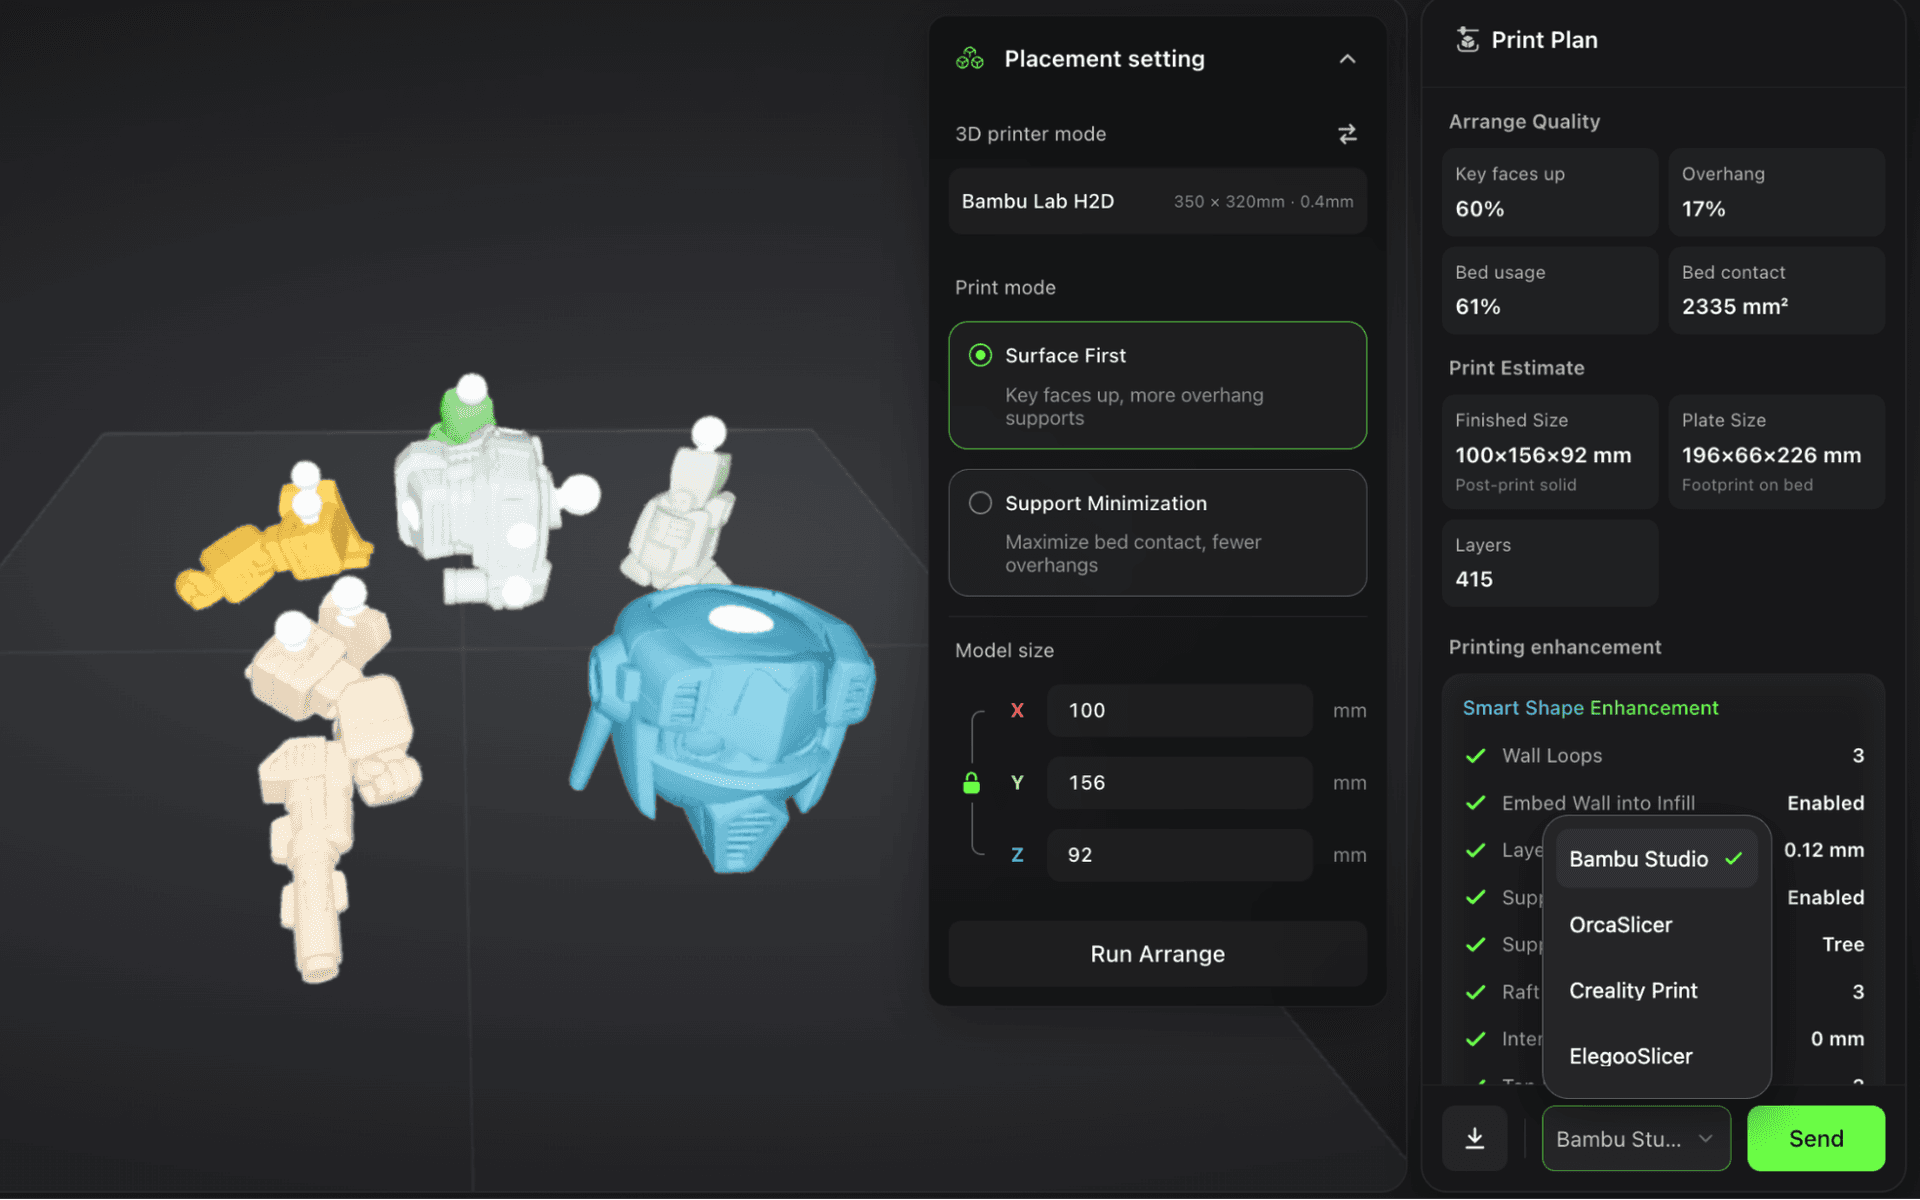This screenshot has height=1200, width=1920.
Task: Click the Wall Loops value 3
Action: (1858, 756)
